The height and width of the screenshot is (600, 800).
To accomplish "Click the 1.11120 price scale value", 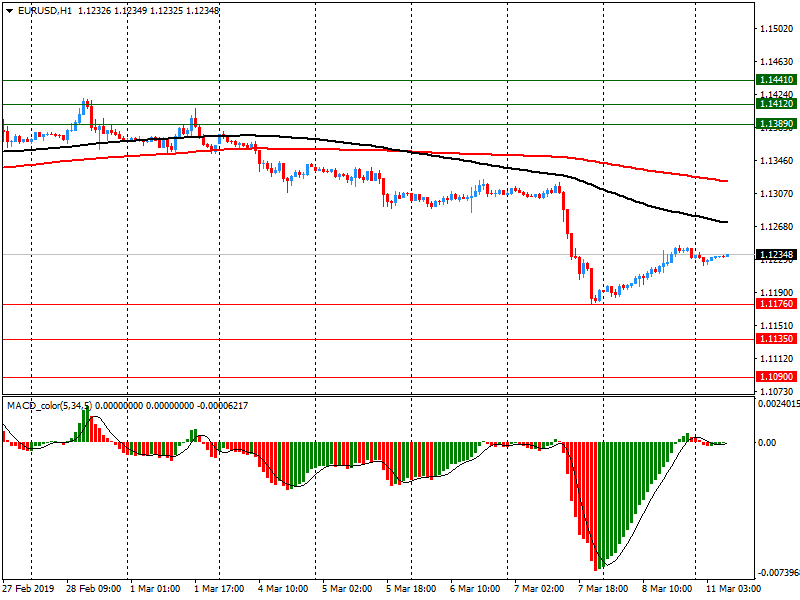I will 777,359.
